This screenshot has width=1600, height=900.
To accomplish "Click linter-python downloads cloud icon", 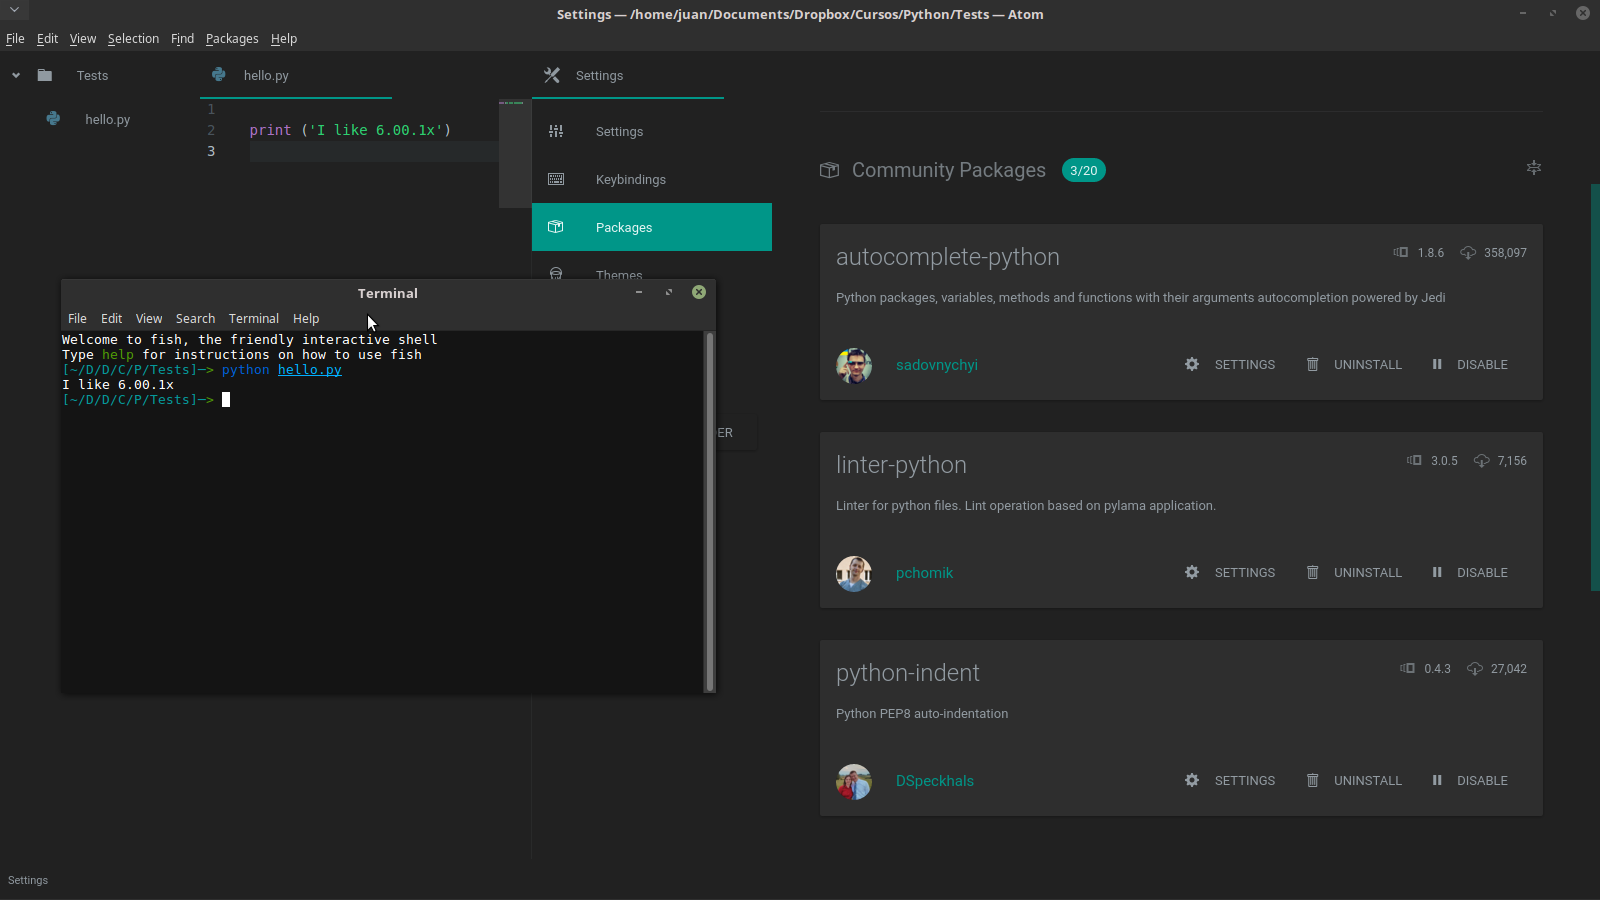I will click(x=1482, y=461).
